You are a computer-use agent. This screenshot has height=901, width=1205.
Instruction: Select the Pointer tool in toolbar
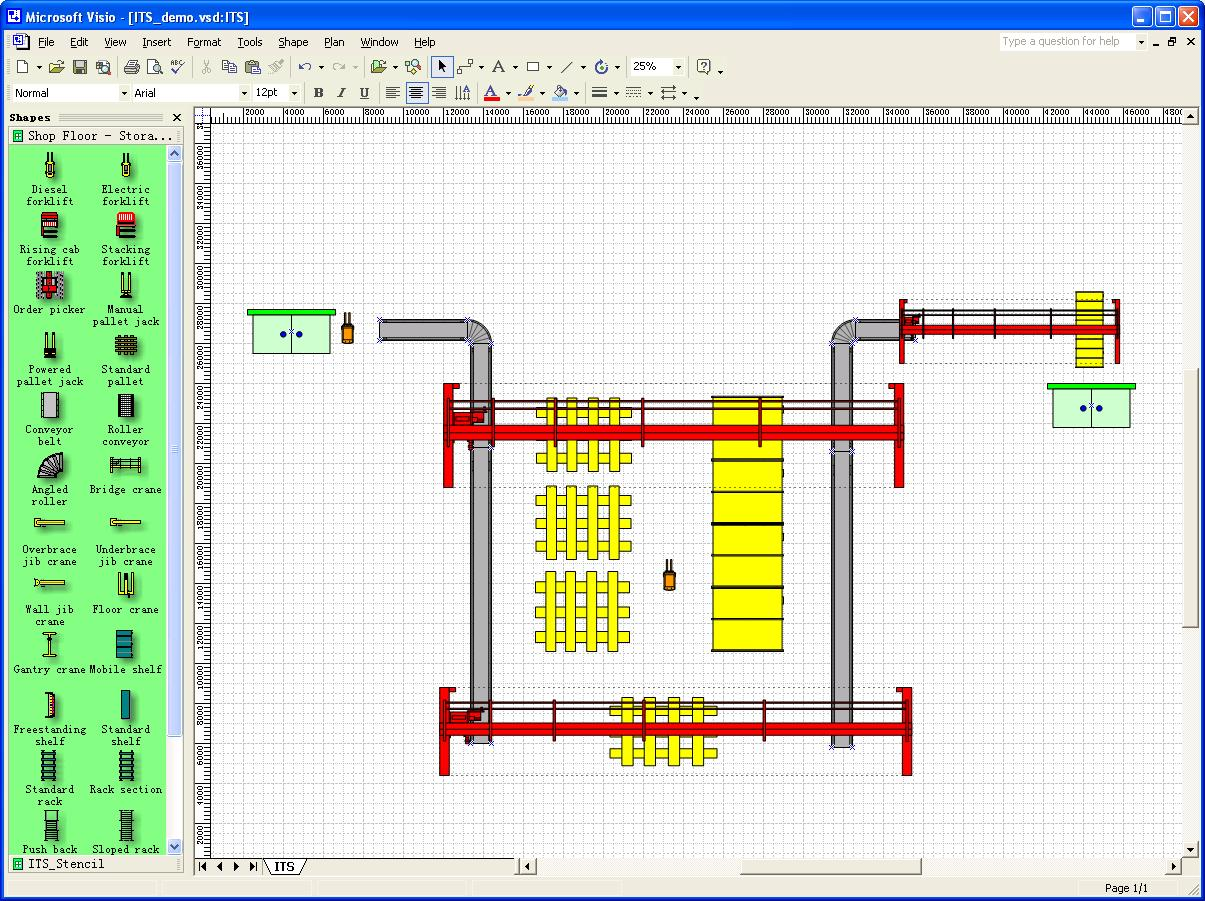(442, 67)
